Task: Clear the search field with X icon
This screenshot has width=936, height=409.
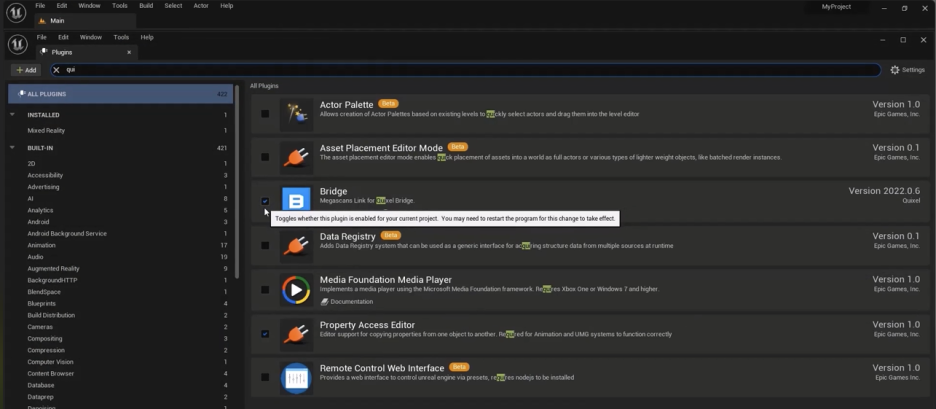Action: (56, 70)
